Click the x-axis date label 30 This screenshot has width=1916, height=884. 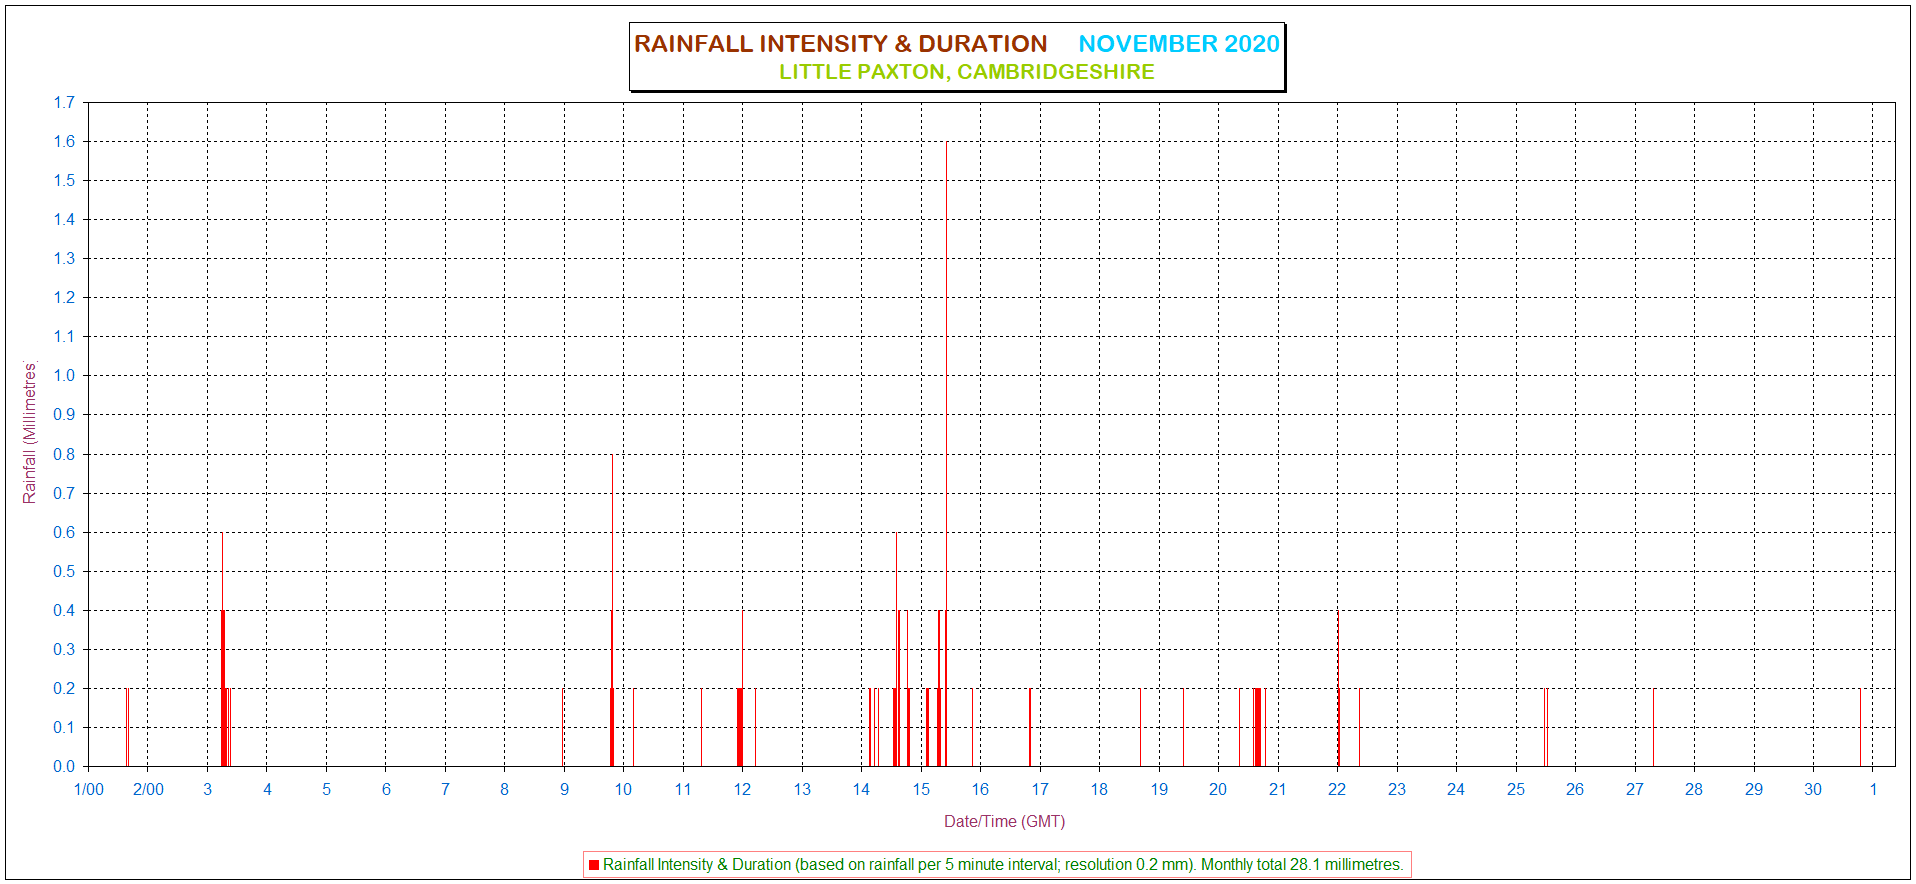(x=1813, y=789)
